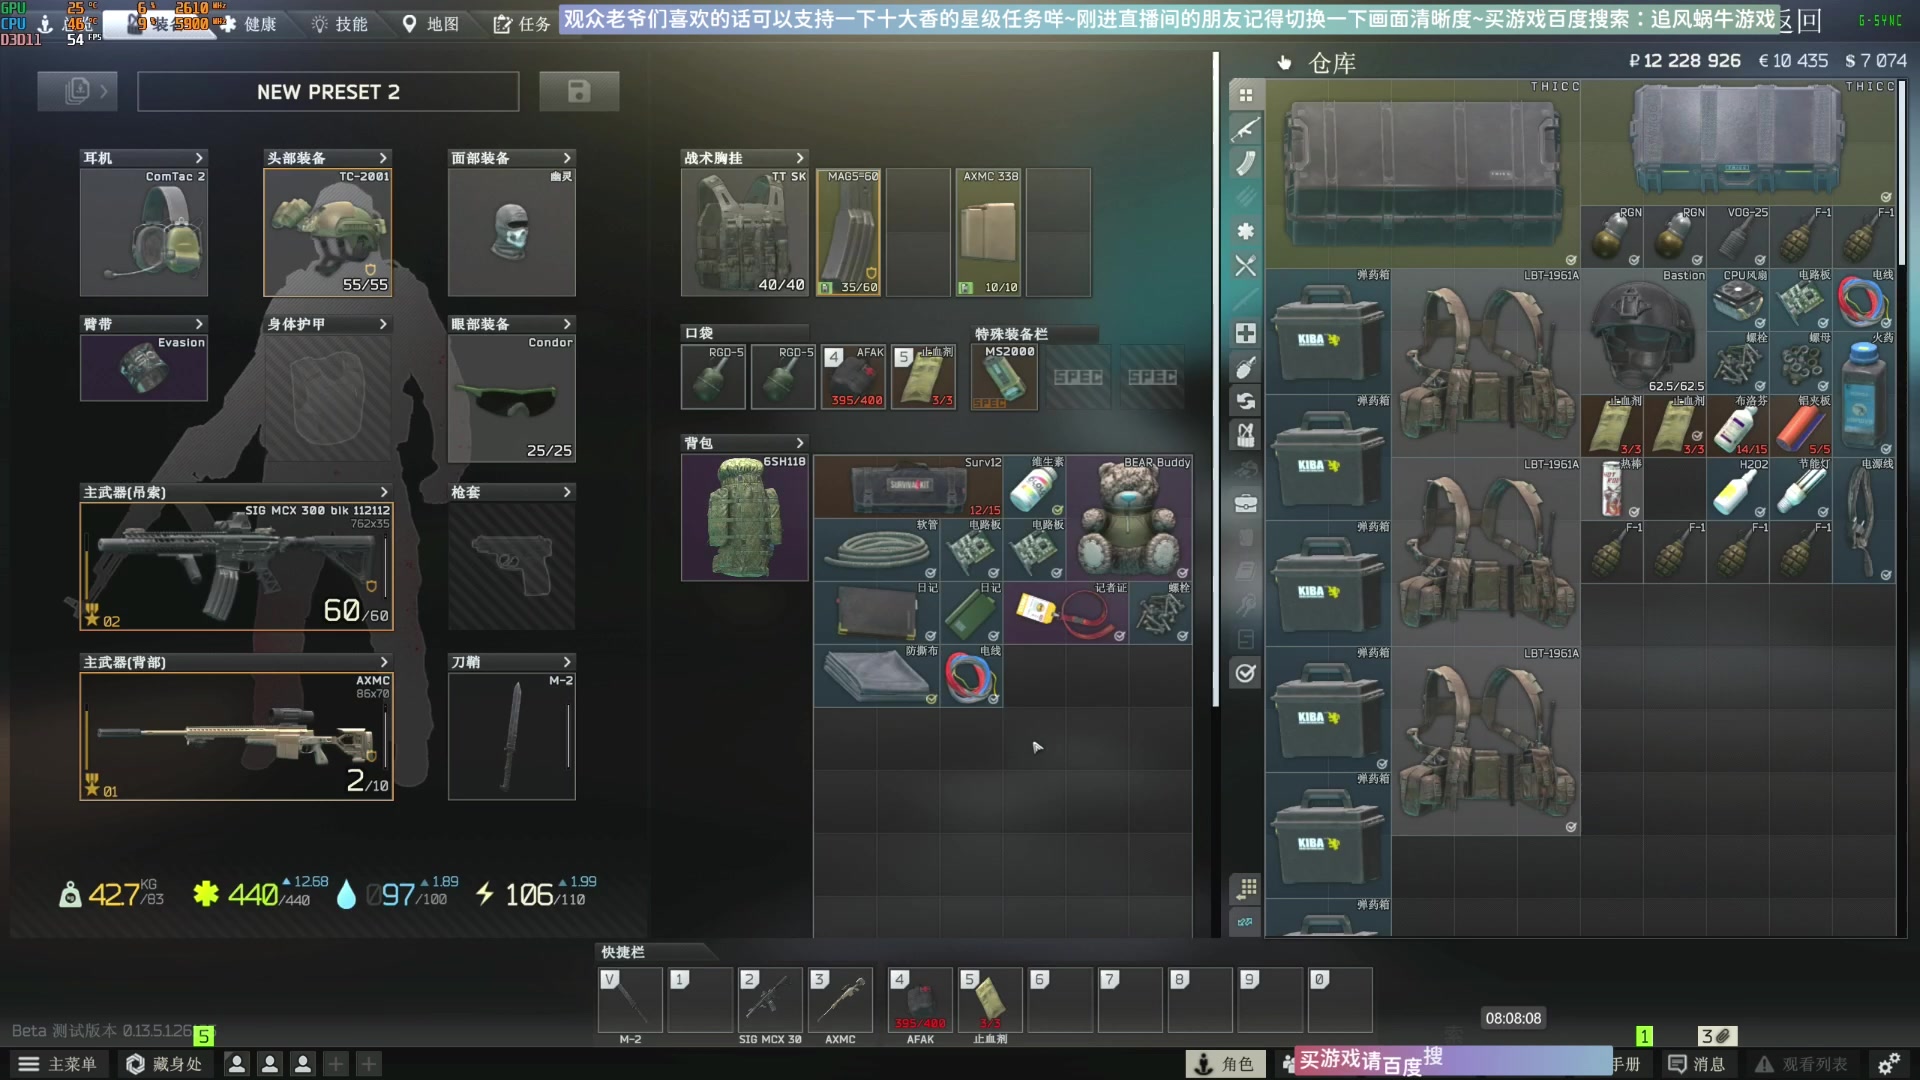Expand the 战术胸挂 tactical rig slot arrow
This screenshot has height=1080, width=1920.
(x=799, y=158)
